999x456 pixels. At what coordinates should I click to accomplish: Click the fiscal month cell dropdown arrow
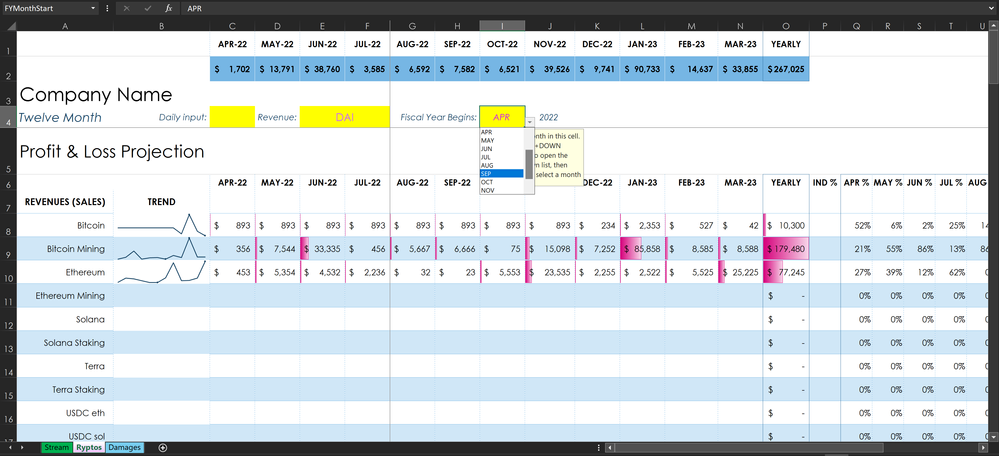(x=530, y=121)
